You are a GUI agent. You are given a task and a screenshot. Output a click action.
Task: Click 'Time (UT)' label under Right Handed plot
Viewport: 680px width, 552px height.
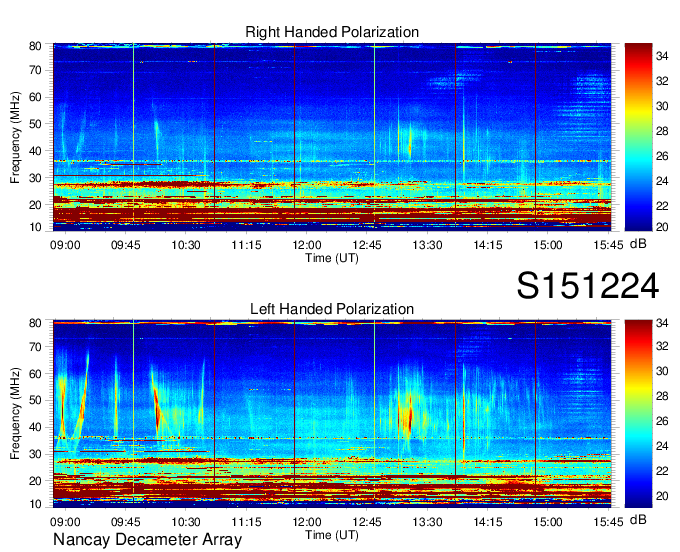[332, 258]
